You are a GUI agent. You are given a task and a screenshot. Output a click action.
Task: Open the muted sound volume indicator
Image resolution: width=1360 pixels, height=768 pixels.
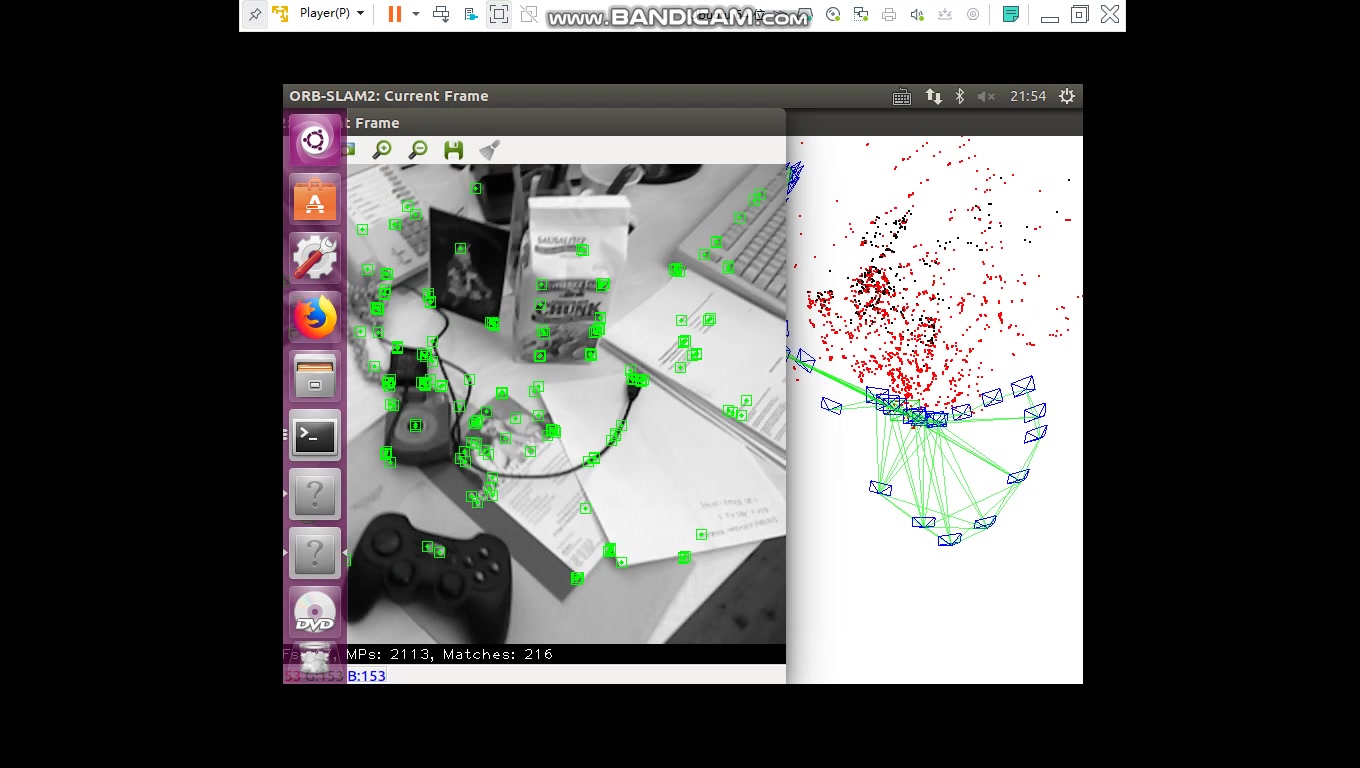tap(986, 96)
